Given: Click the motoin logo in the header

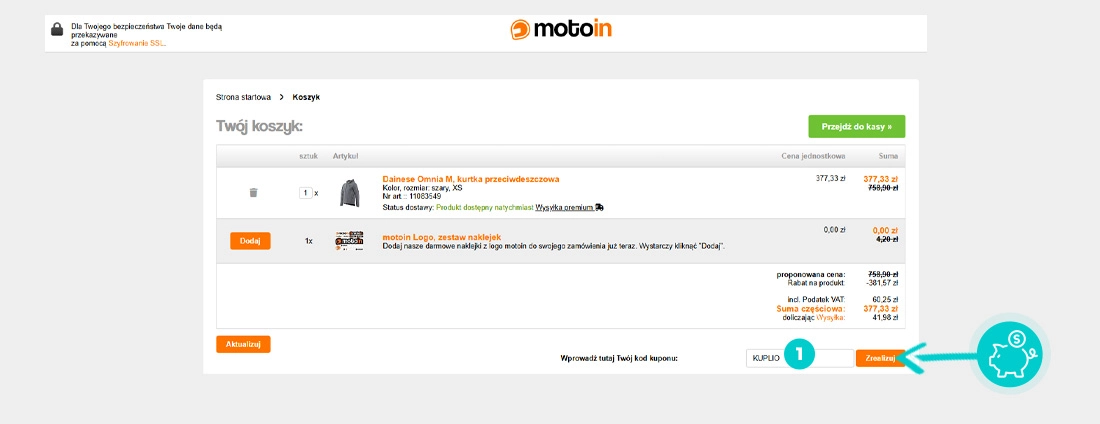Looking at the screenshot, I should coord(560,29).
